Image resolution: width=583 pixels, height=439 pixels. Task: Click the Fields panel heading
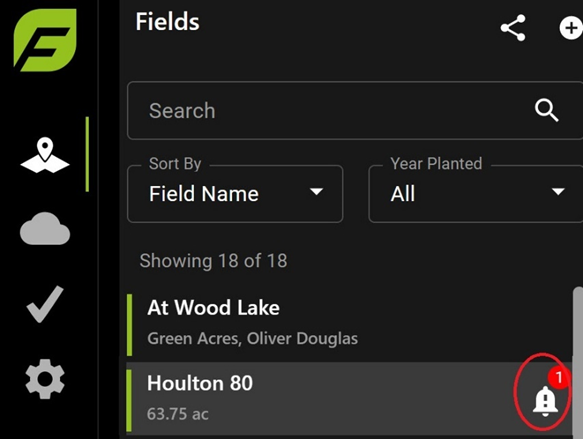[167, 22]
